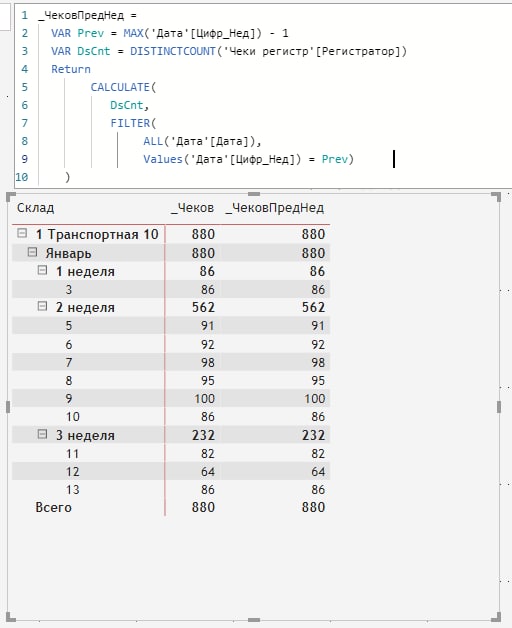Select the Январь row label
This screenshot has height=628, width=512.
point(68,254)
